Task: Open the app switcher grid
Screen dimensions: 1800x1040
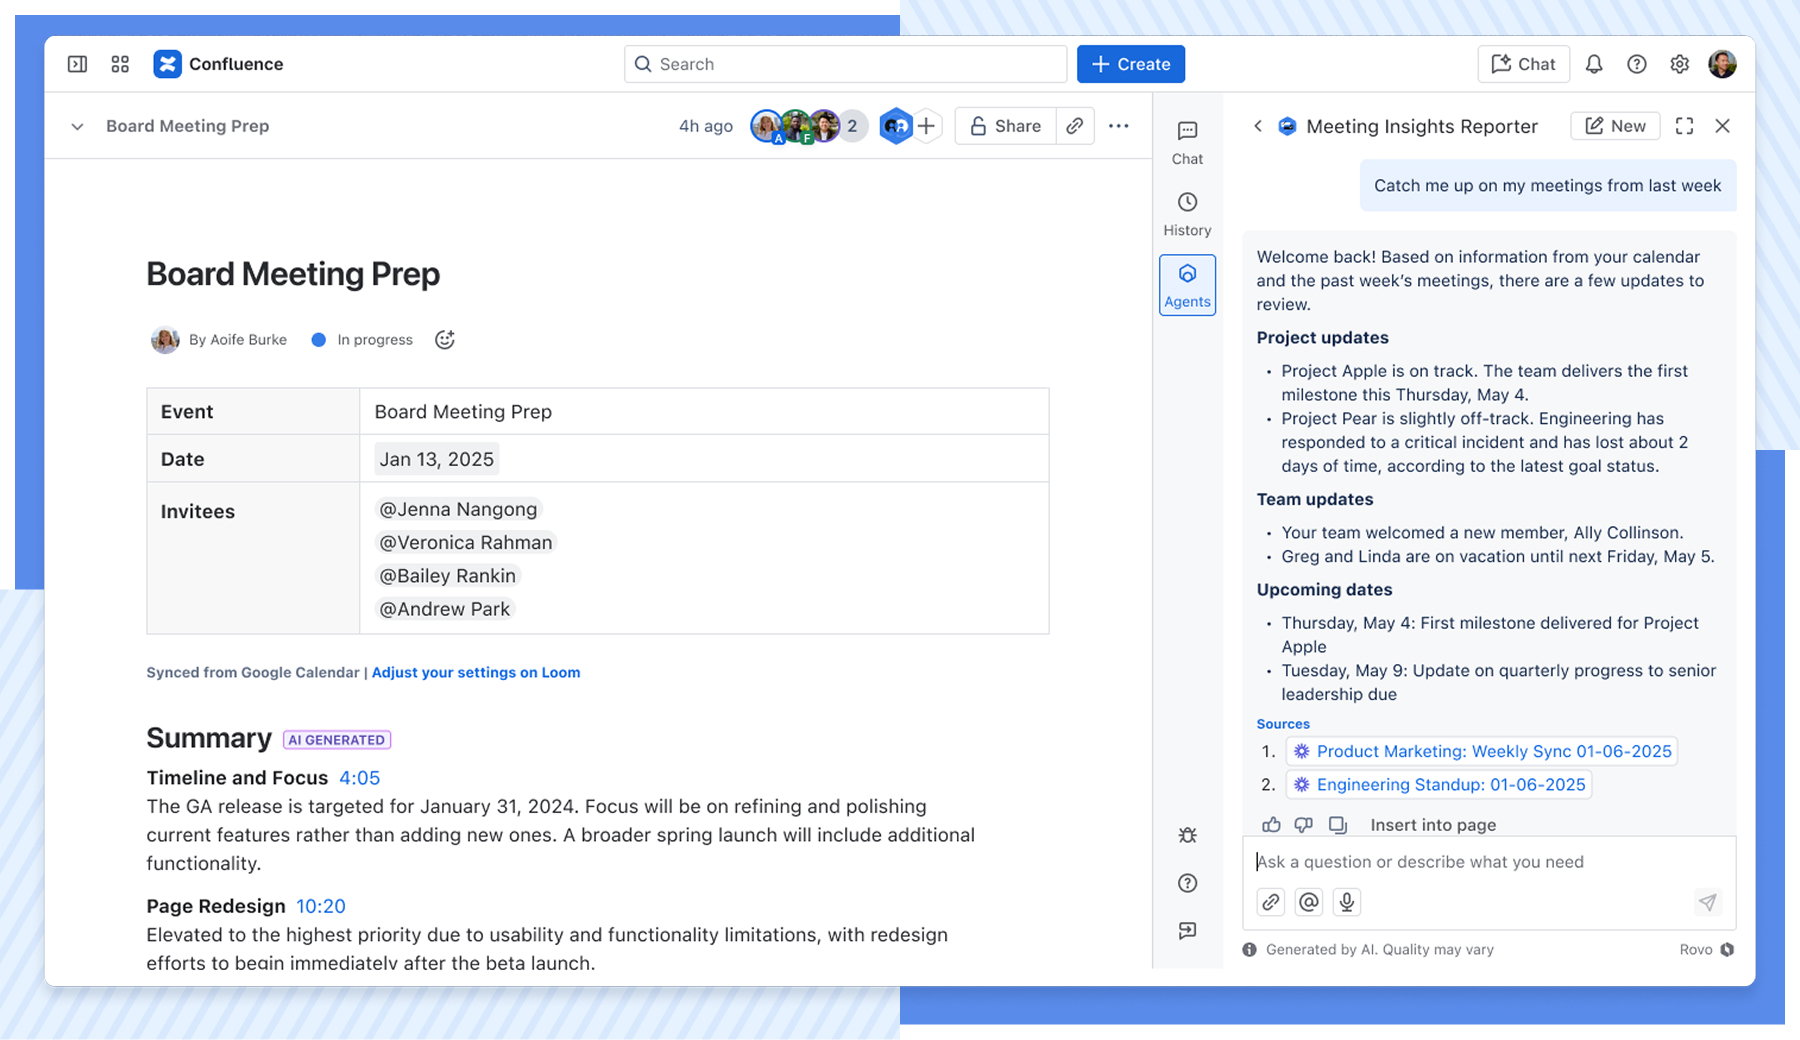Action: 120,64
